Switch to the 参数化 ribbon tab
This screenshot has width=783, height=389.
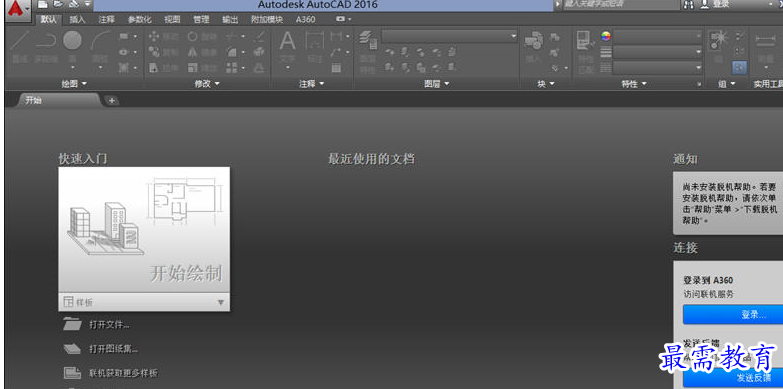pos(139,19)
